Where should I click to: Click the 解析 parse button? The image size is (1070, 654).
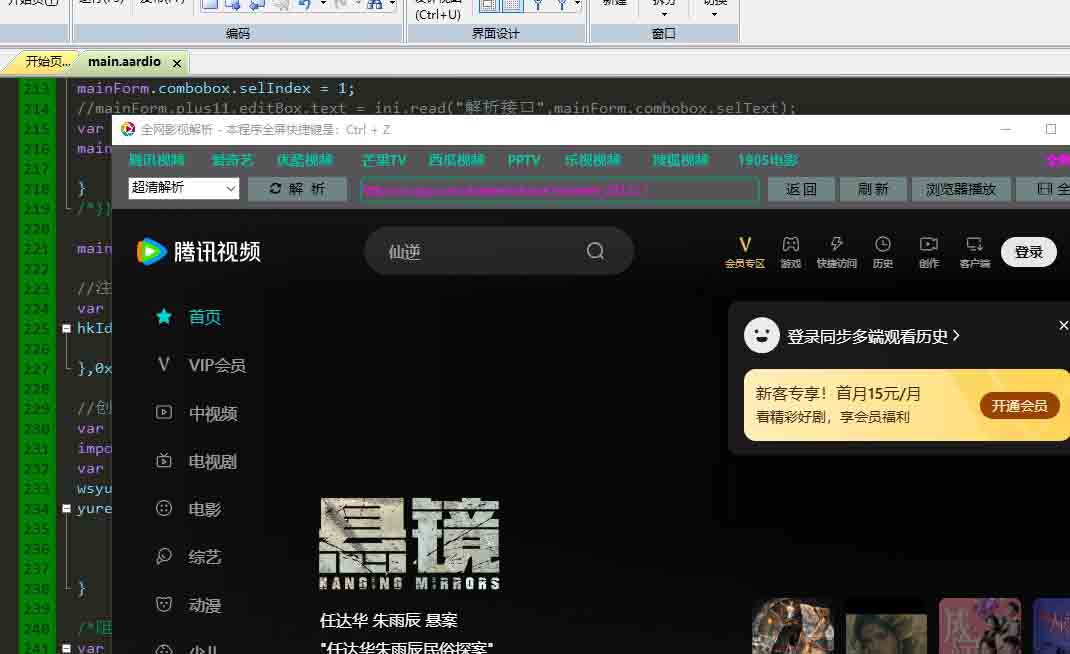point(297,189)
